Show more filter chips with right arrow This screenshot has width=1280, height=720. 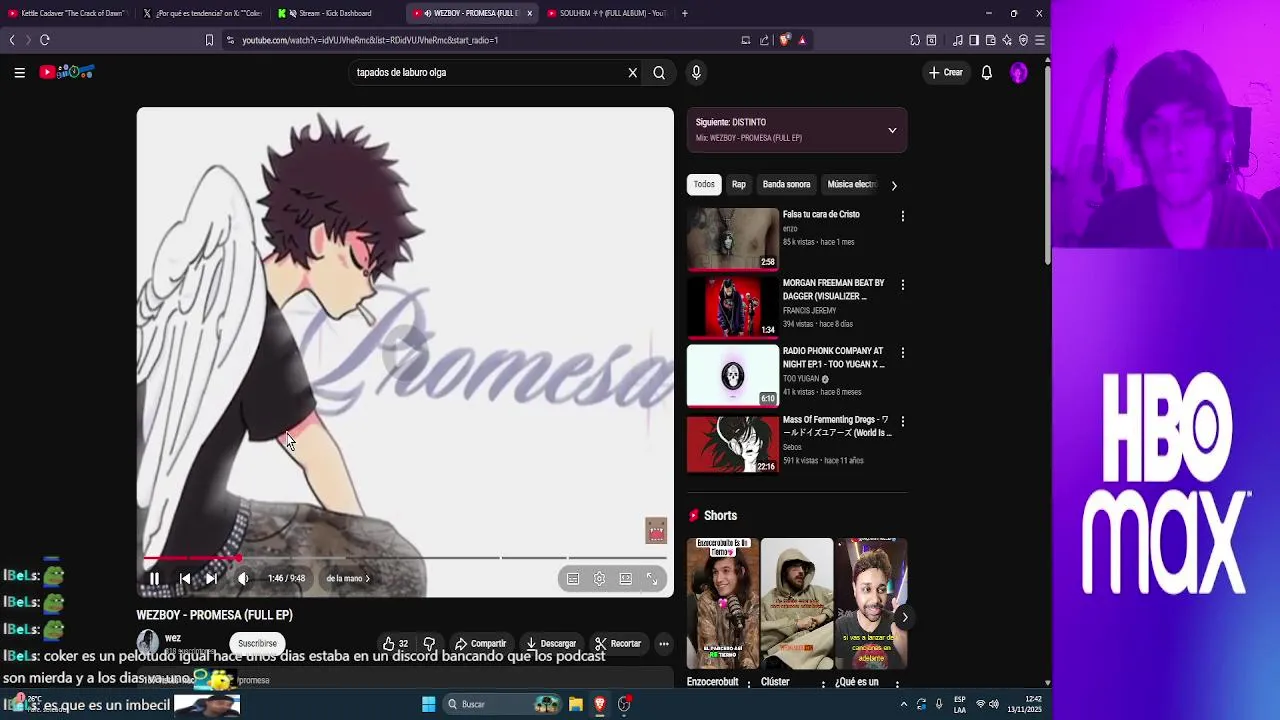(894, 185)
